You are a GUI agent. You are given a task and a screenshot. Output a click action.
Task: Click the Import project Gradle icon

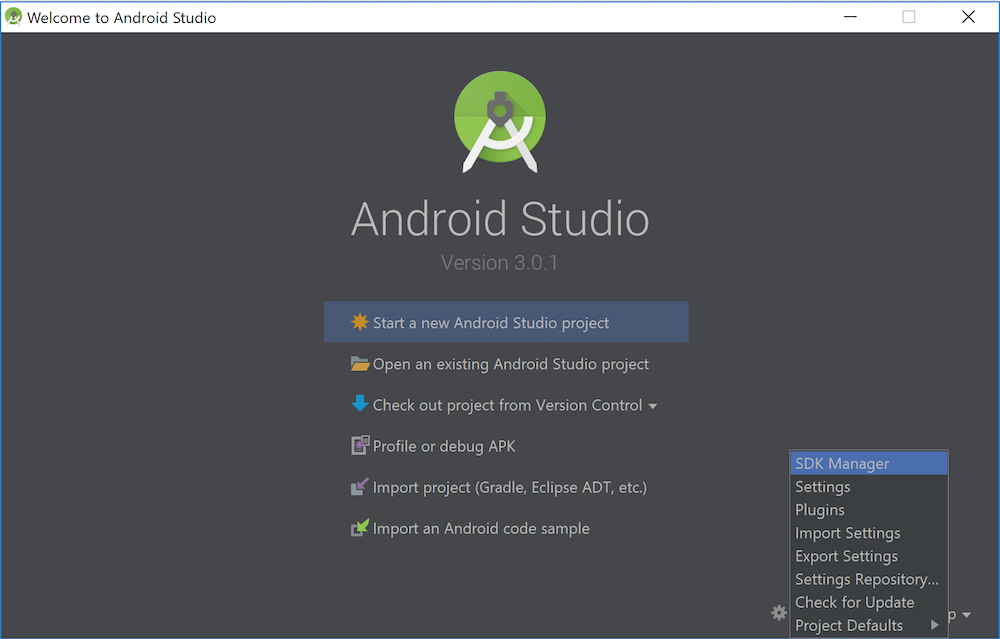point(361,487)
